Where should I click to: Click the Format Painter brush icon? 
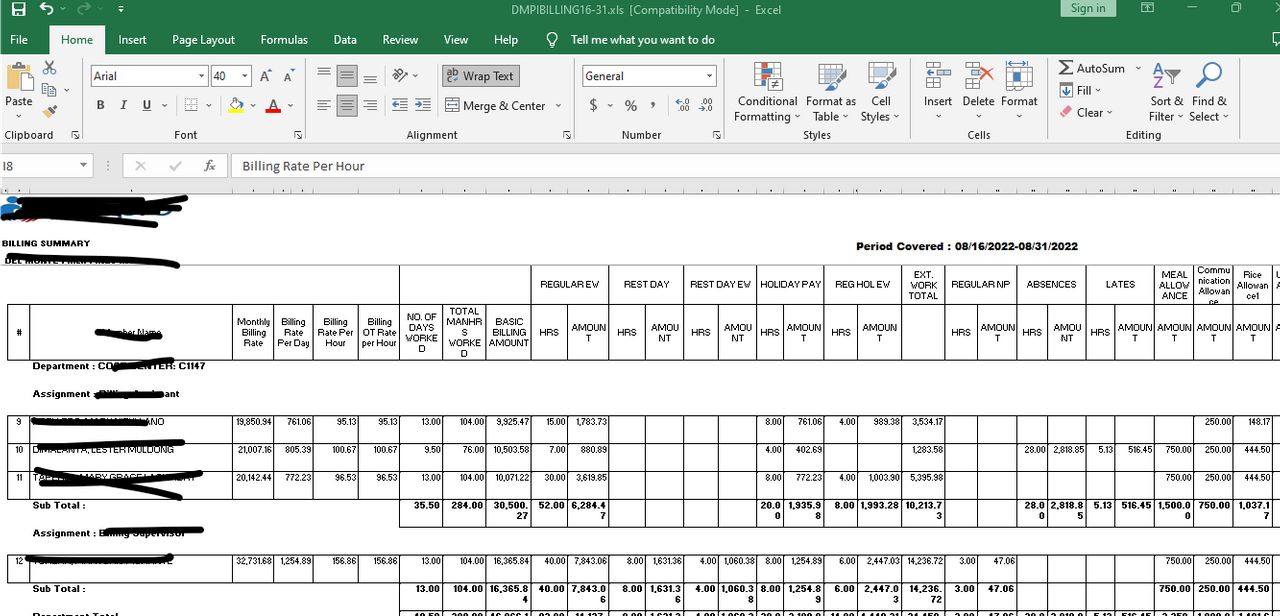(x=50, y=111)
